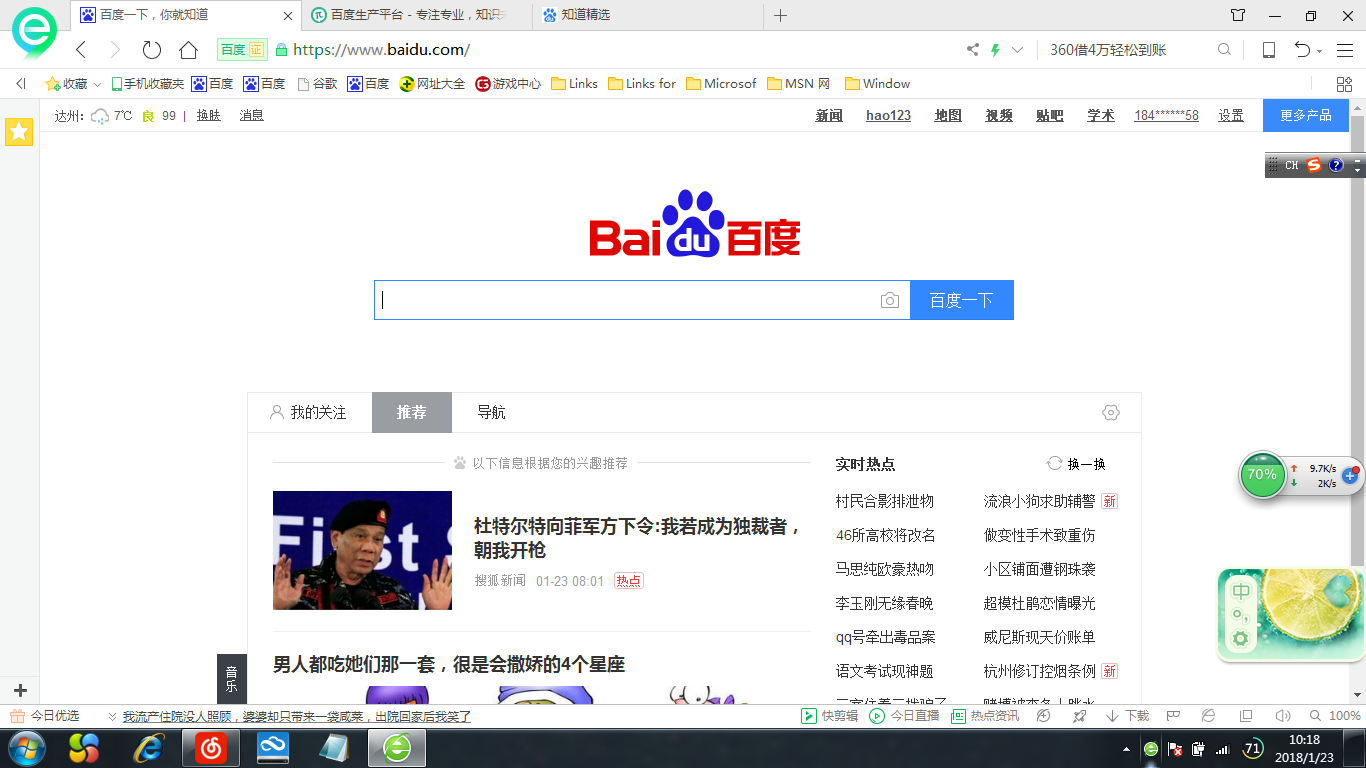
Task: Click the undo closed-tab arrow icon
Action: pyautogui.click(x=1302, y=50)
